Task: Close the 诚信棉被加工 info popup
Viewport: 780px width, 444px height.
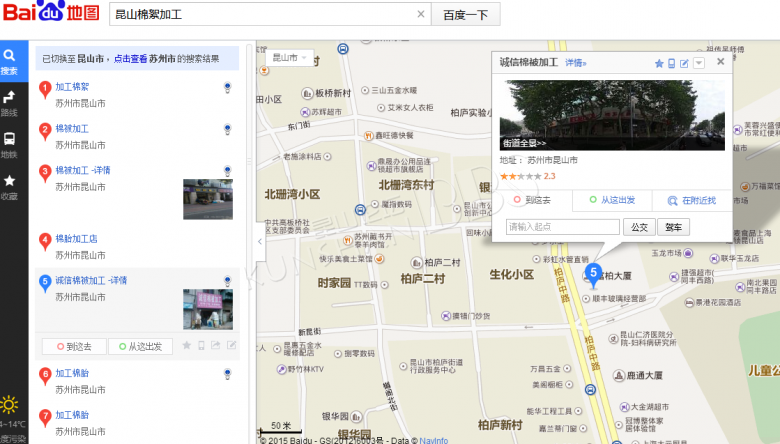Action: [x=720, y=62]
